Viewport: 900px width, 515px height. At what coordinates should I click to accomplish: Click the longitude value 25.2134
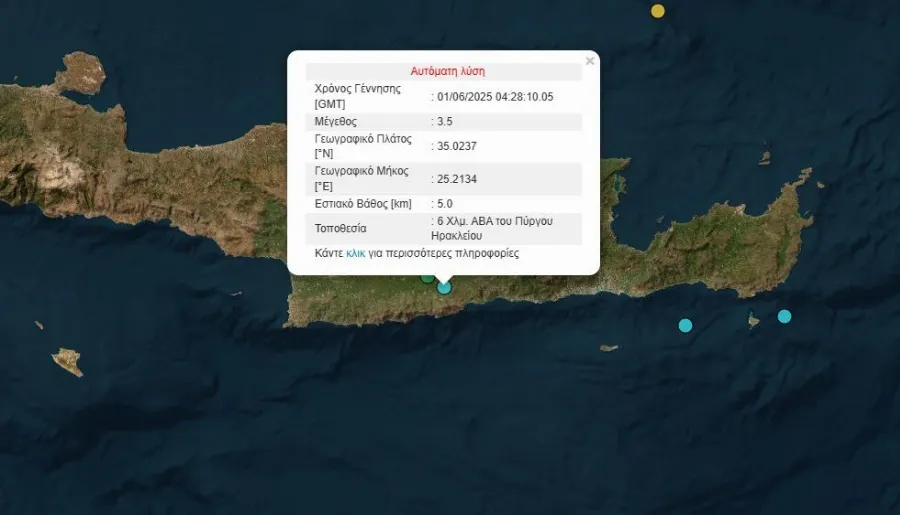click(455, 179)
